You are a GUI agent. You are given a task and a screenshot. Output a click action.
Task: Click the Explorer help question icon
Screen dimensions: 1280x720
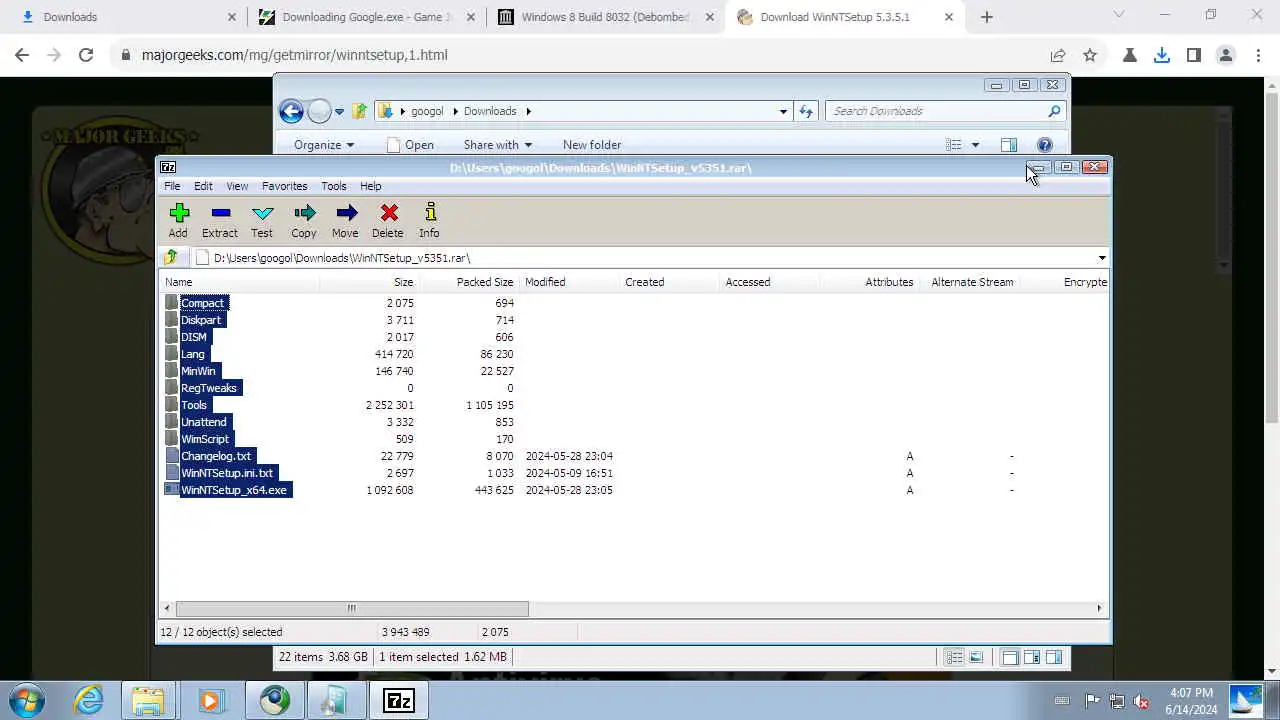(1045, 145)
